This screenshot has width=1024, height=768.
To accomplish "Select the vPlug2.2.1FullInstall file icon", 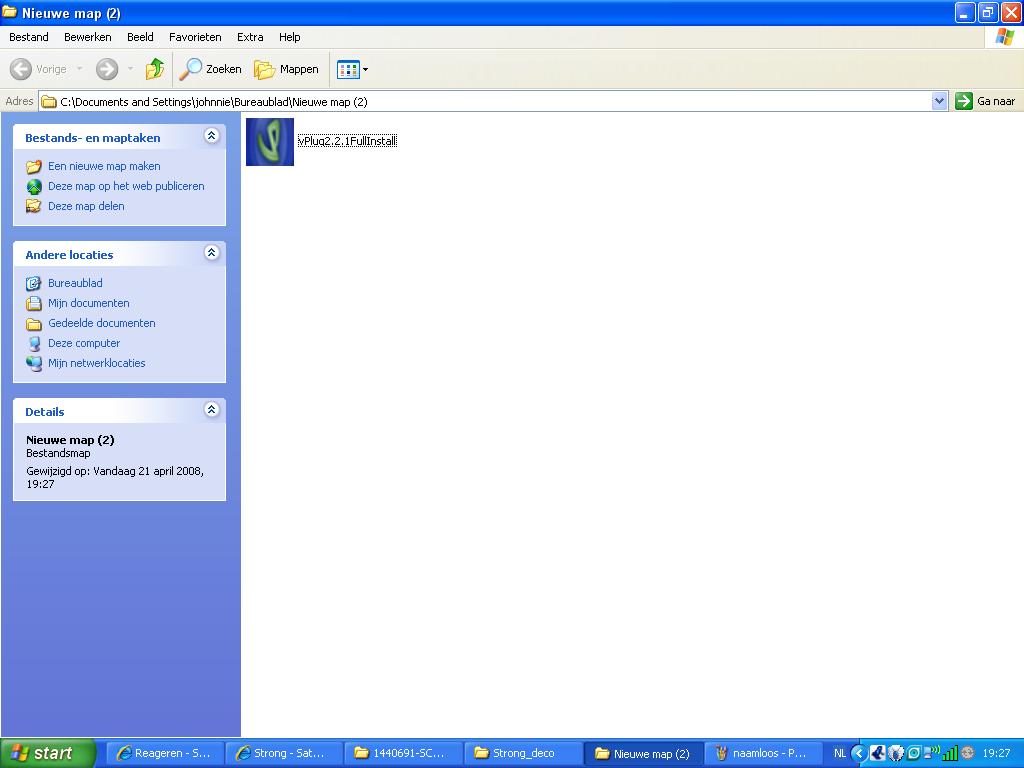I will point(270,142).
